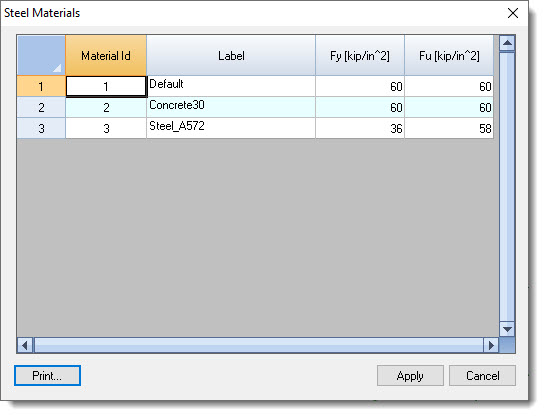Click the Fy [kip/in^2] column header

click(x=360, y=55)
